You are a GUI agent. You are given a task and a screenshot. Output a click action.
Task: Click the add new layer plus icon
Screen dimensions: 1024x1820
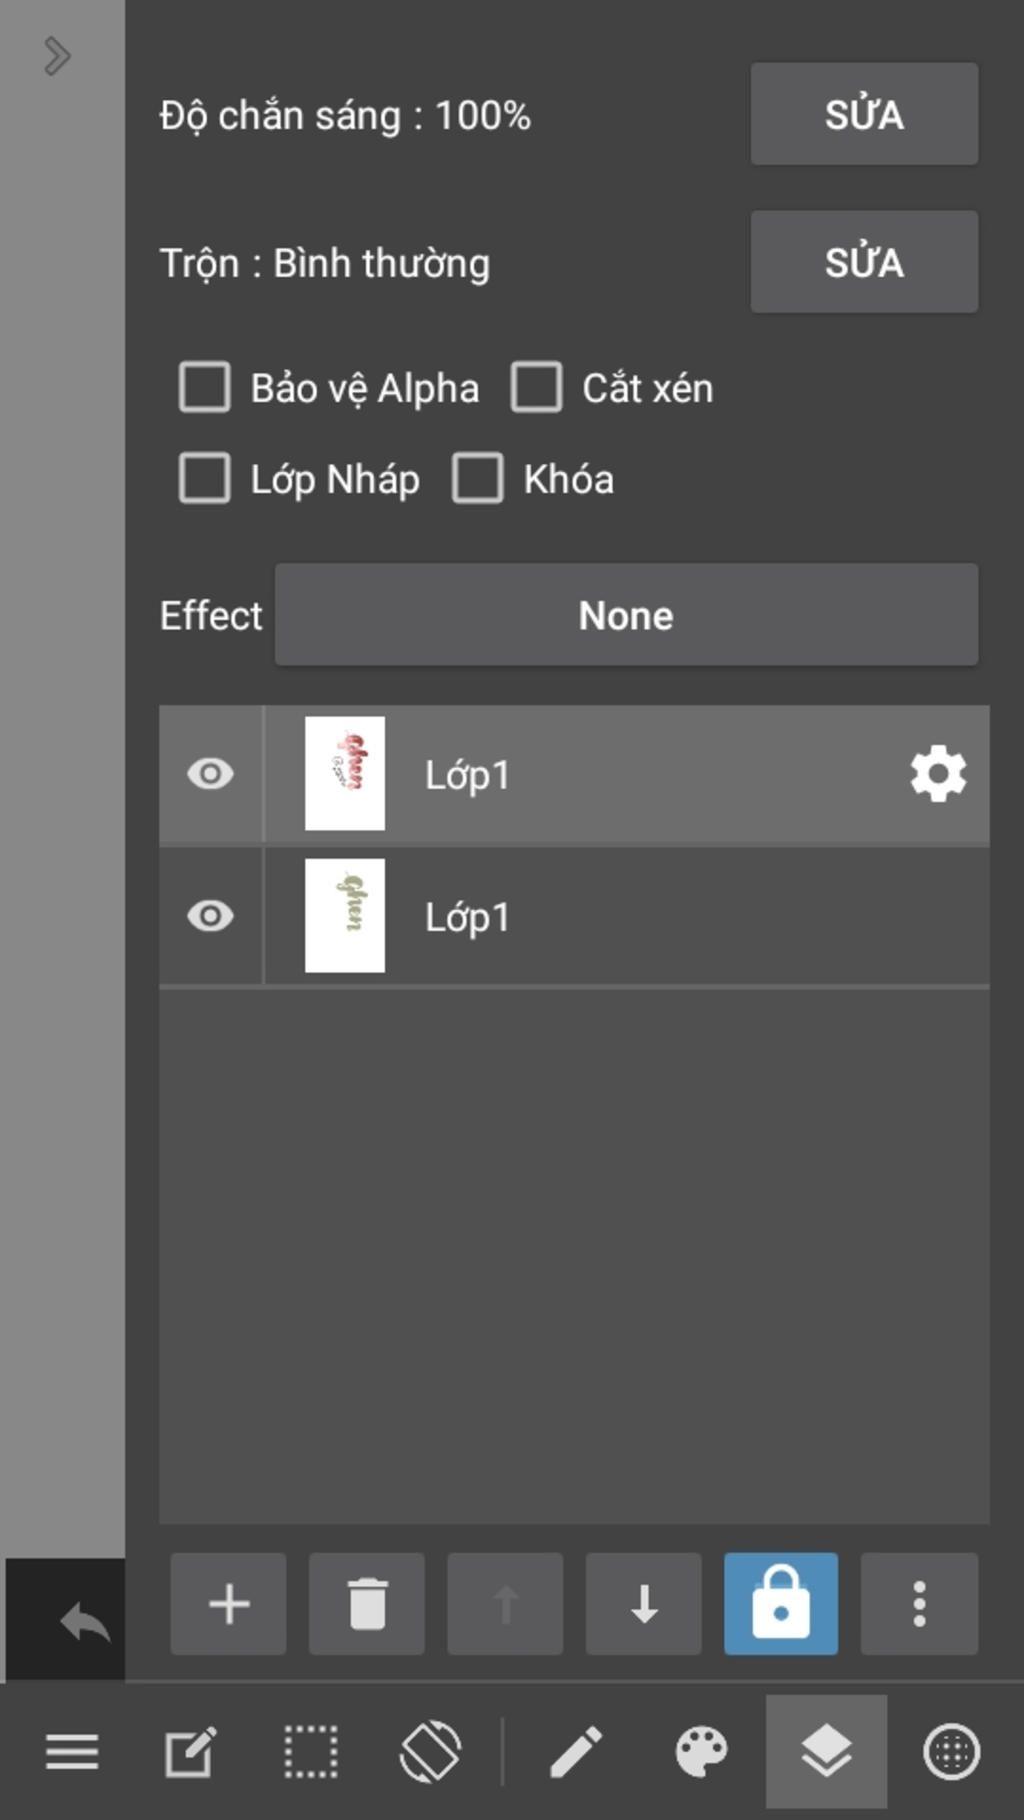(228, 1603)
